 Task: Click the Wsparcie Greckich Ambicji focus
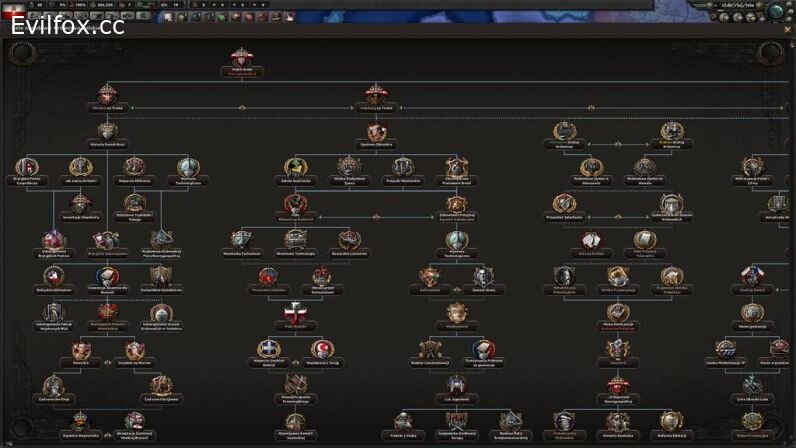click(x=268, y=349)
